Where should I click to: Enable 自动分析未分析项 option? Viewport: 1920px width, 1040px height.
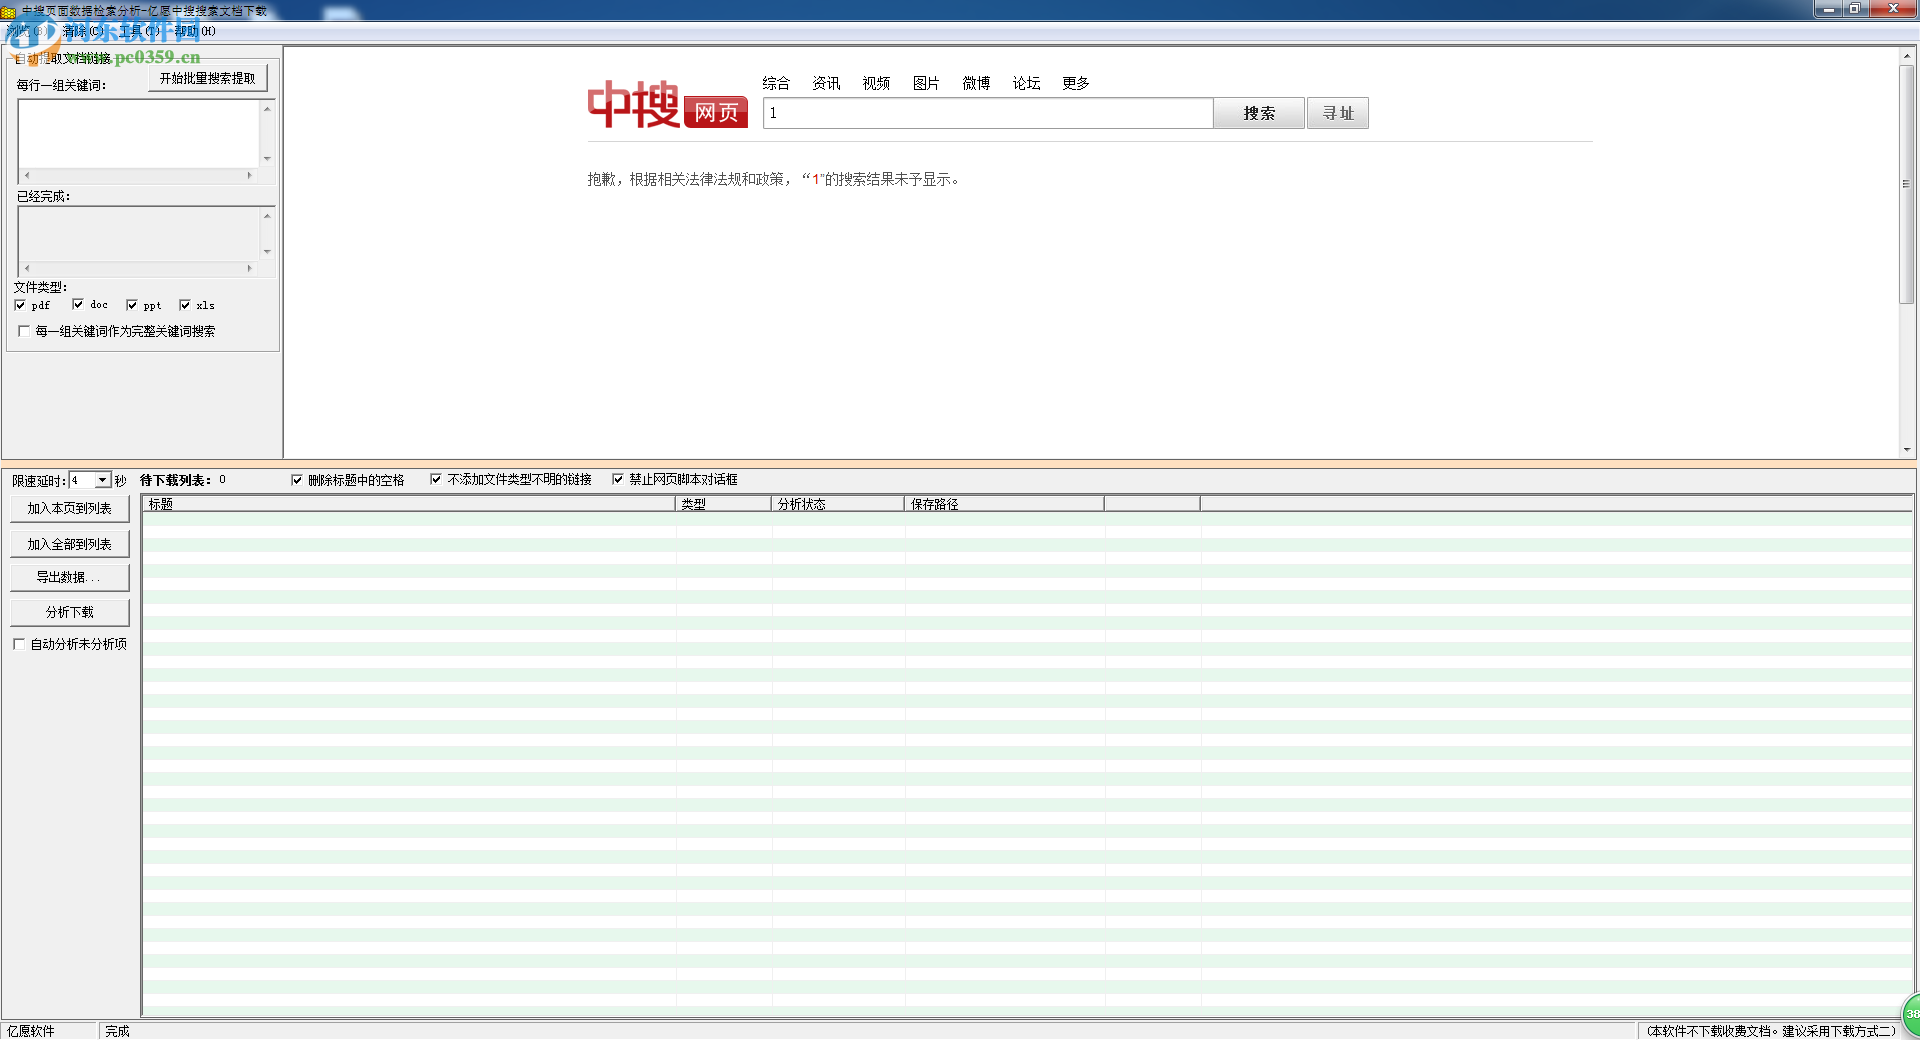[18, 644]
